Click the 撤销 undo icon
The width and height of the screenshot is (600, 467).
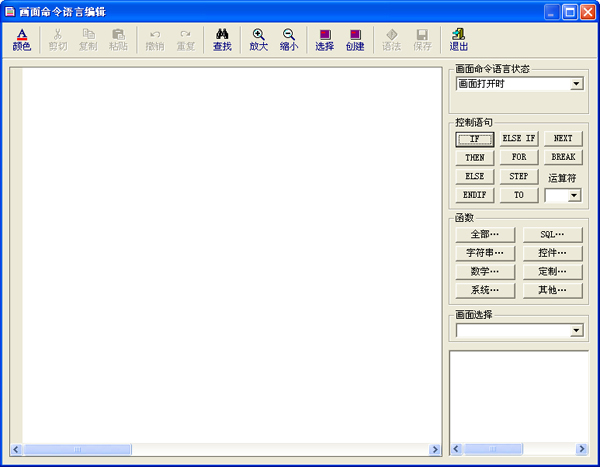pyautogui.click(x=155, y=40)
